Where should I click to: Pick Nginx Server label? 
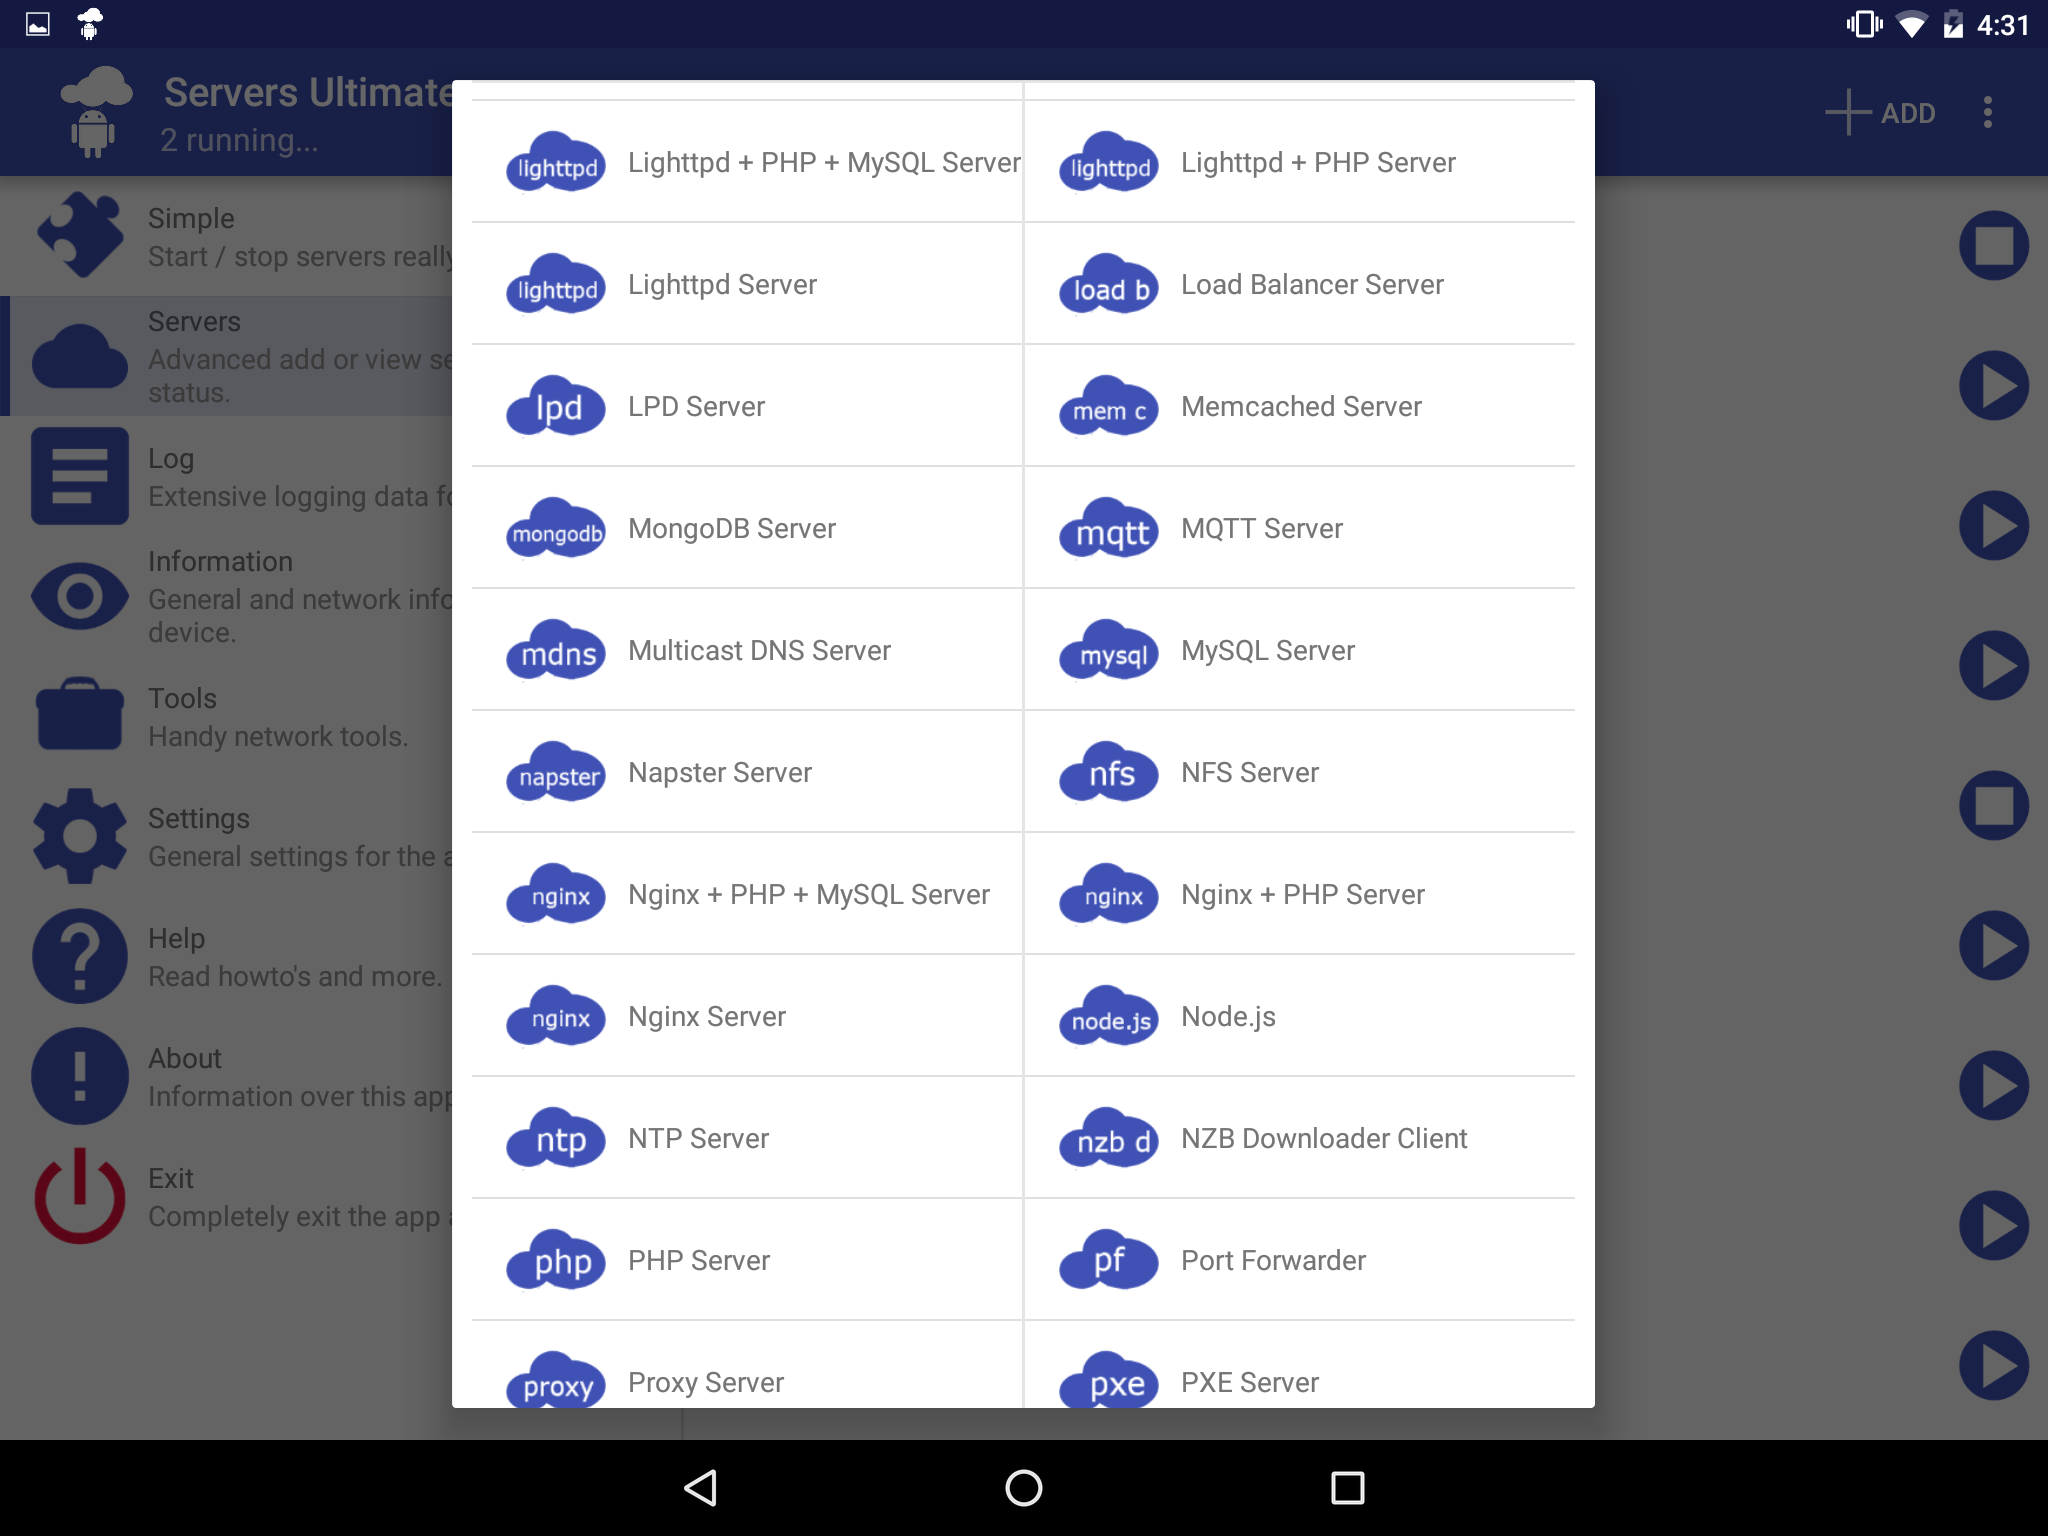707,1016
